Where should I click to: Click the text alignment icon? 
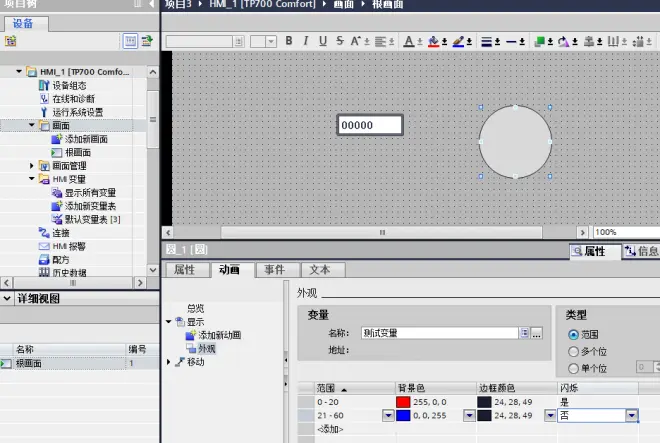pos(381,41)
